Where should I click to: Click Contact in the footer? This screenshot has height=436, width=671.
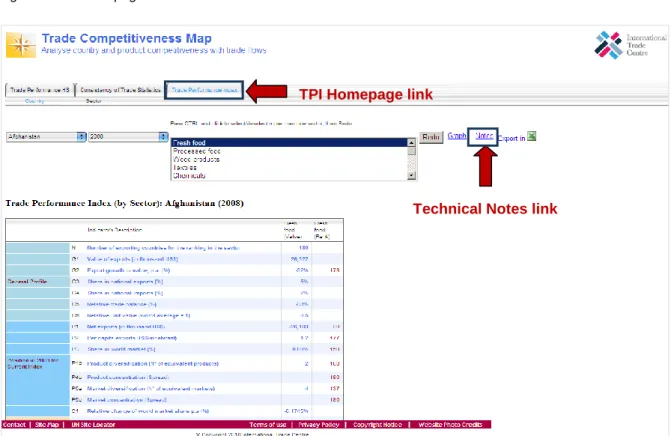point(14,424)
